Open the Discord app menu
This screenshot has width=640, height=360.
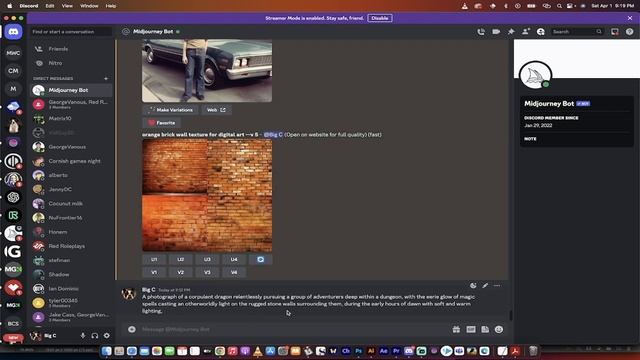(29, 6)
